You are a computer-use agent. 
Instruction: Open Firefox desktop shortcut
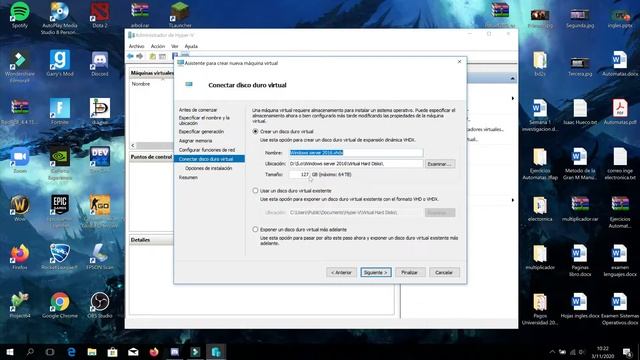[x=20, y=257]
